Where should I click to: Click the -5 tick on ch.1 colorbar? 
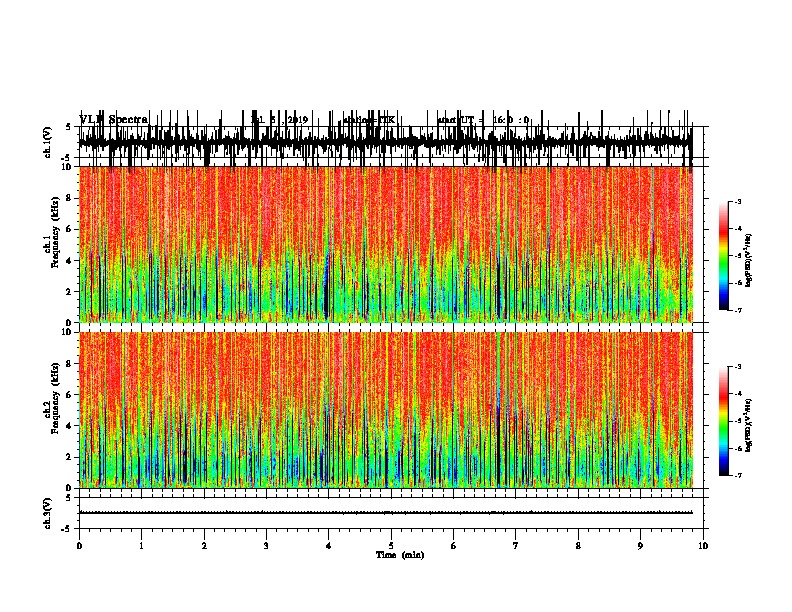tap(738, 256)
